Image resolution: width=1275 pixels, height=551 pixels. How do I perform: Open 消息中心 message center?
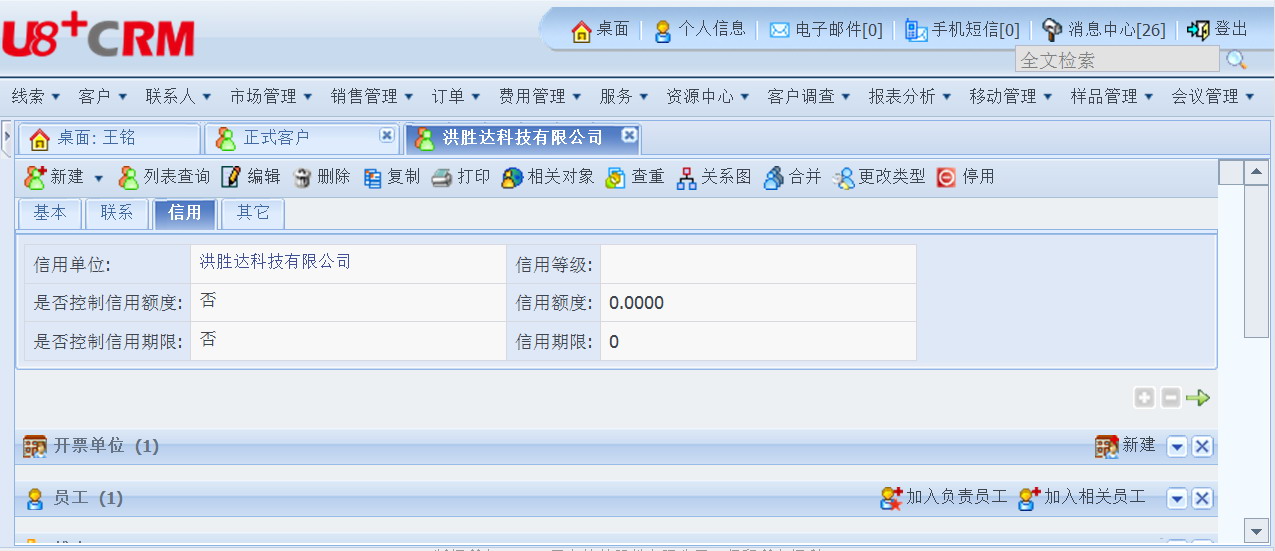click(1103, 30)
